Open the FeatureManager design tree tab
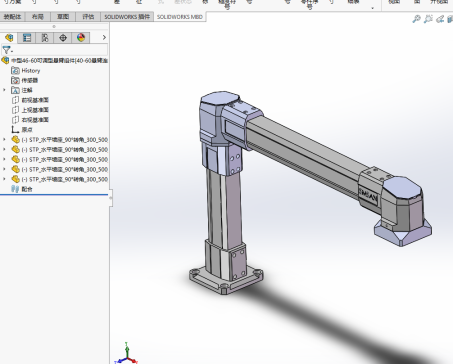Image resolution: width=453 pixels, height=364 pixels. (x=9, y=38)
